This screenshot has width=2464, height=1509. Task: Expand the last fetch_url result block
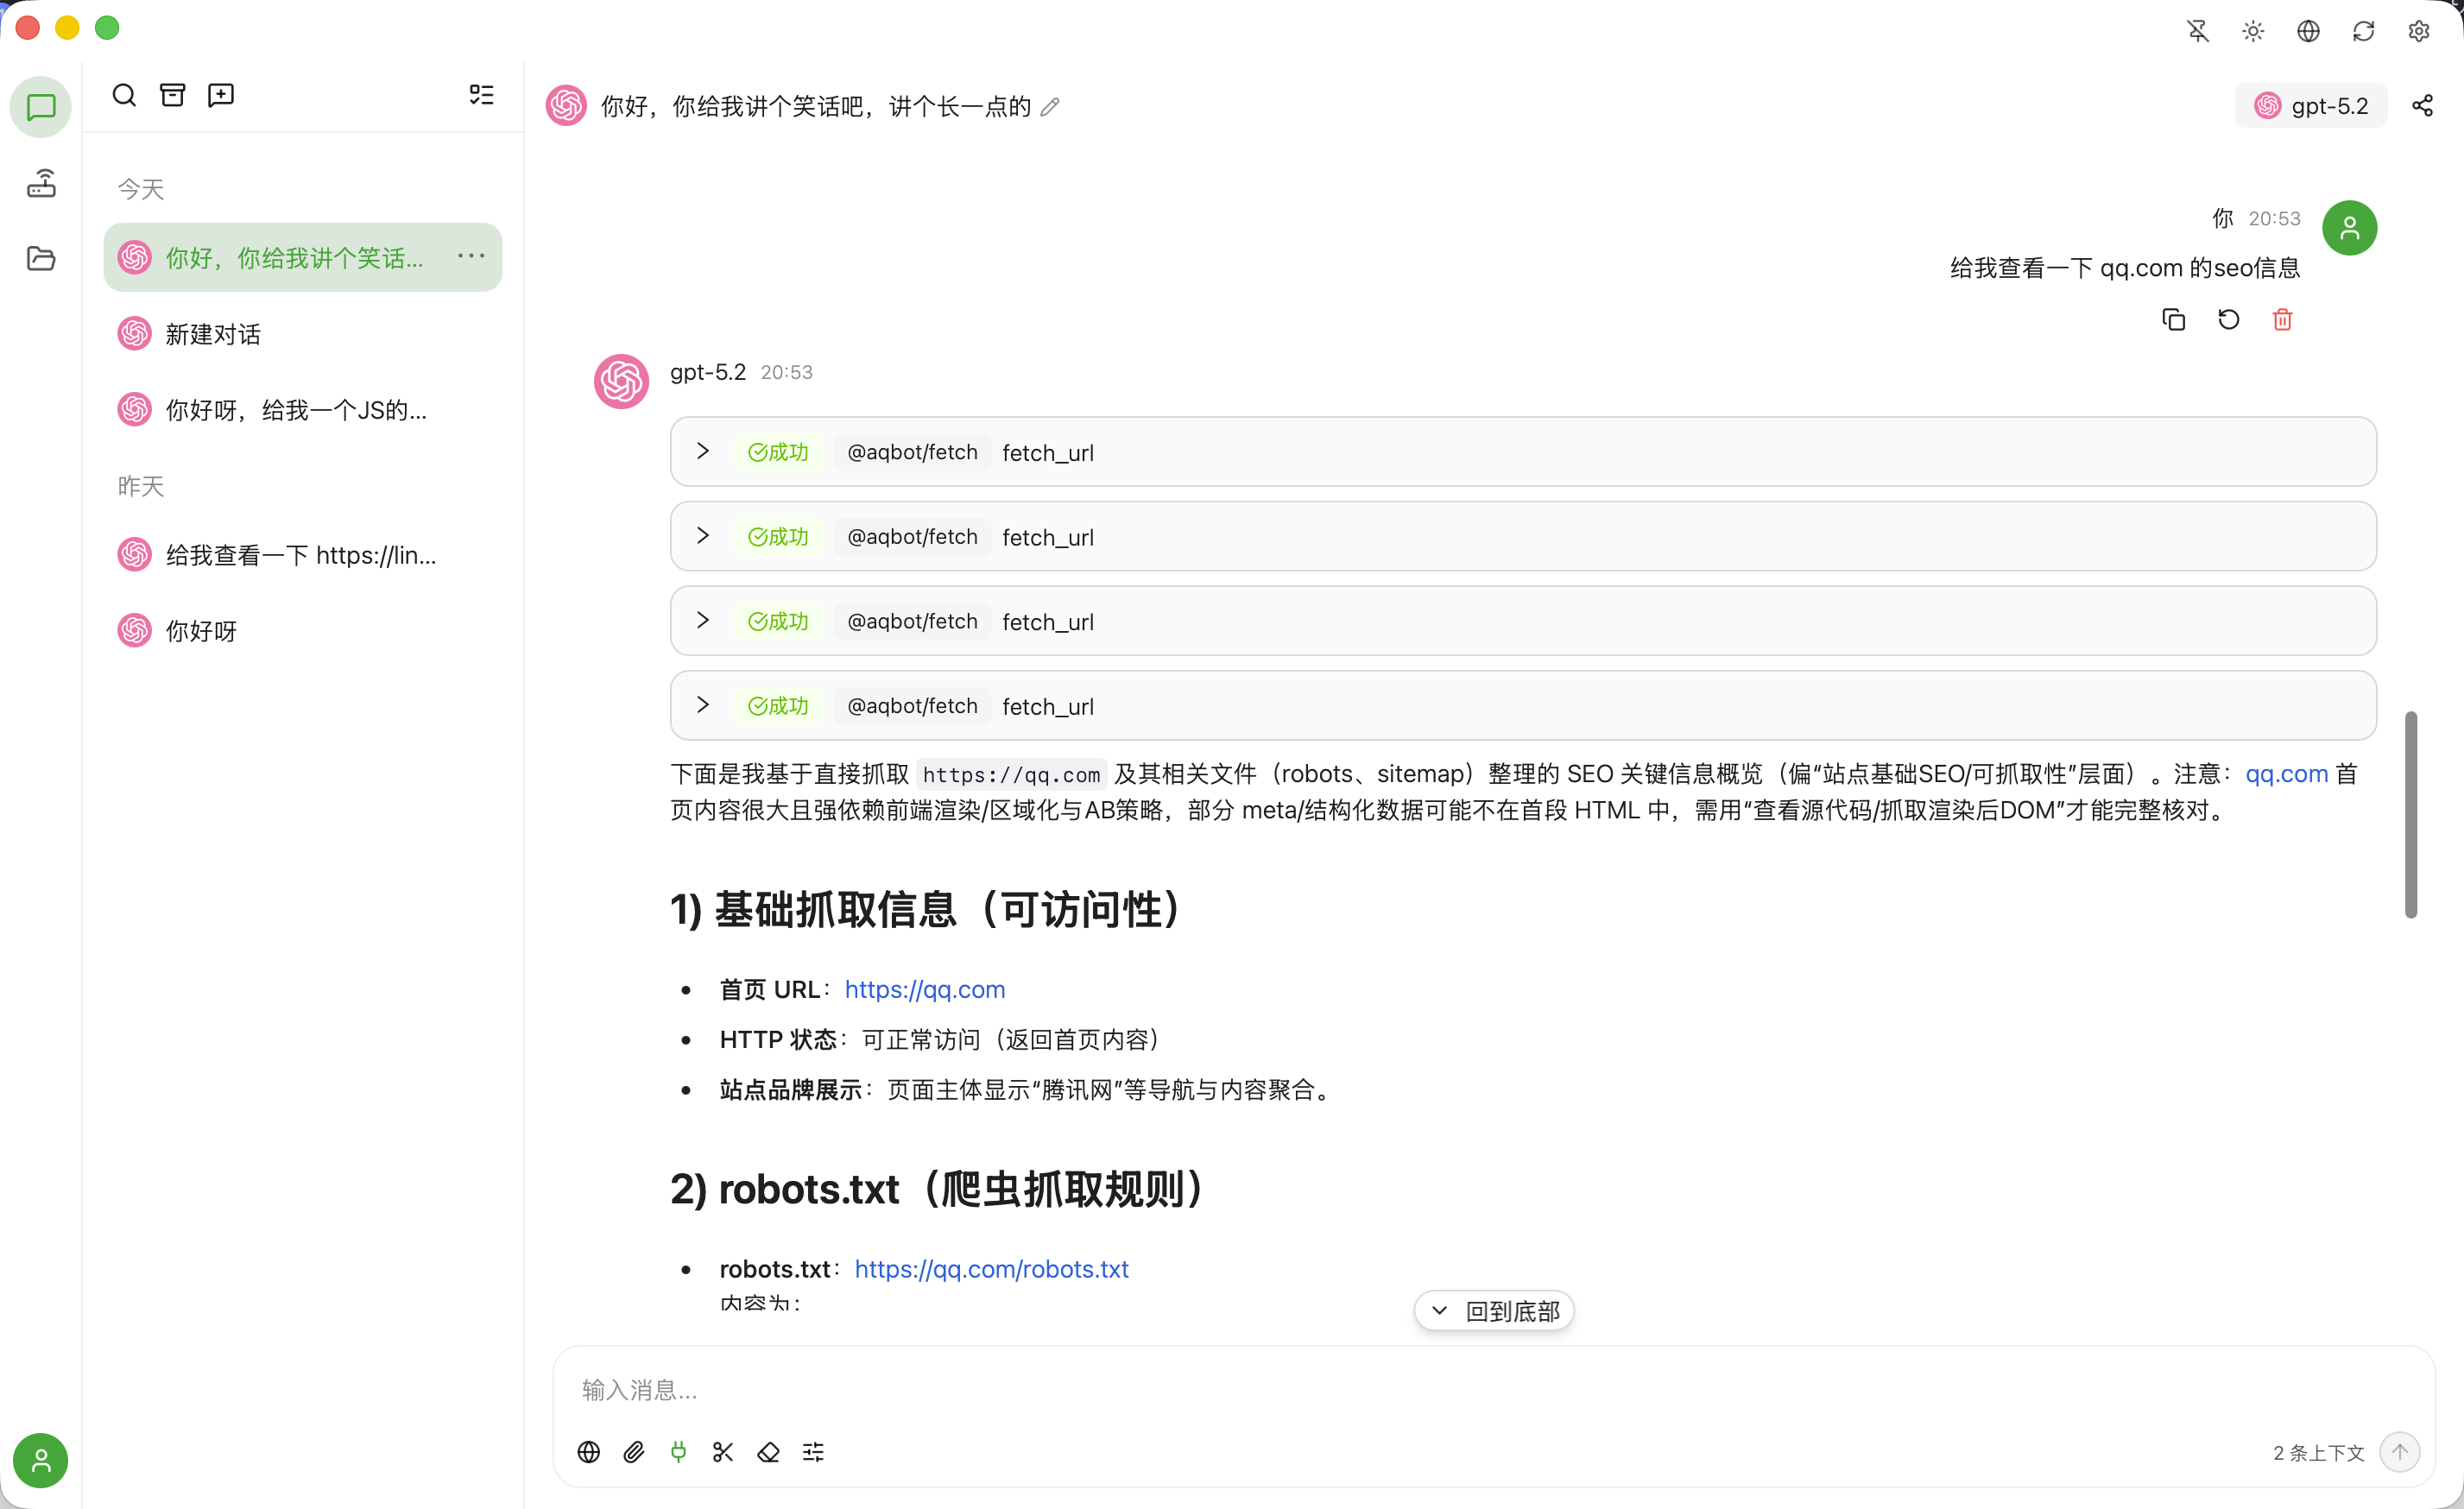tap(702, 705)
